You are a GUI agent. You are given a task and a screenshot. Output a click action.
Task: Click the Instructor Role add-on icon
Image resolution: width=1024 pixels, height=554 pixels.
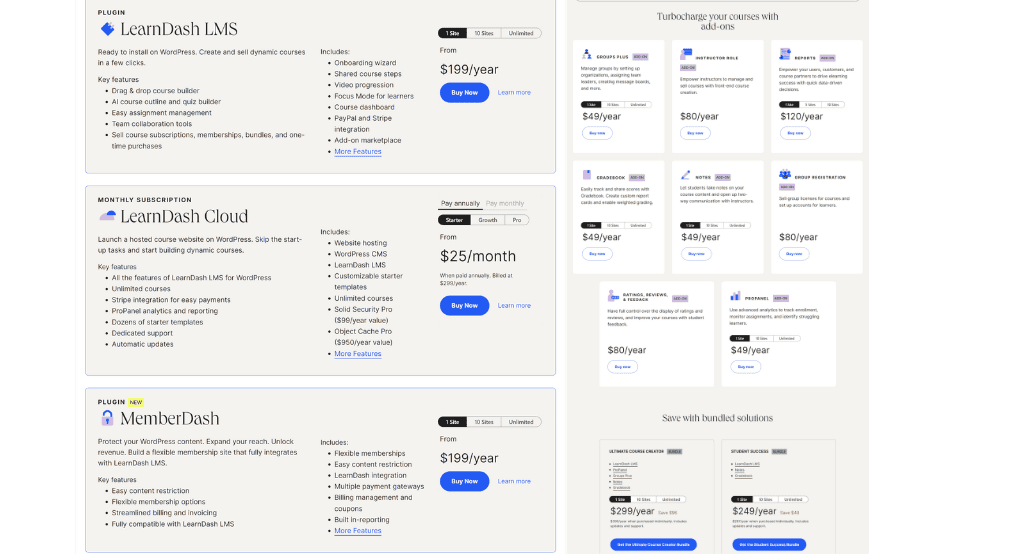(x=686, y=54)
